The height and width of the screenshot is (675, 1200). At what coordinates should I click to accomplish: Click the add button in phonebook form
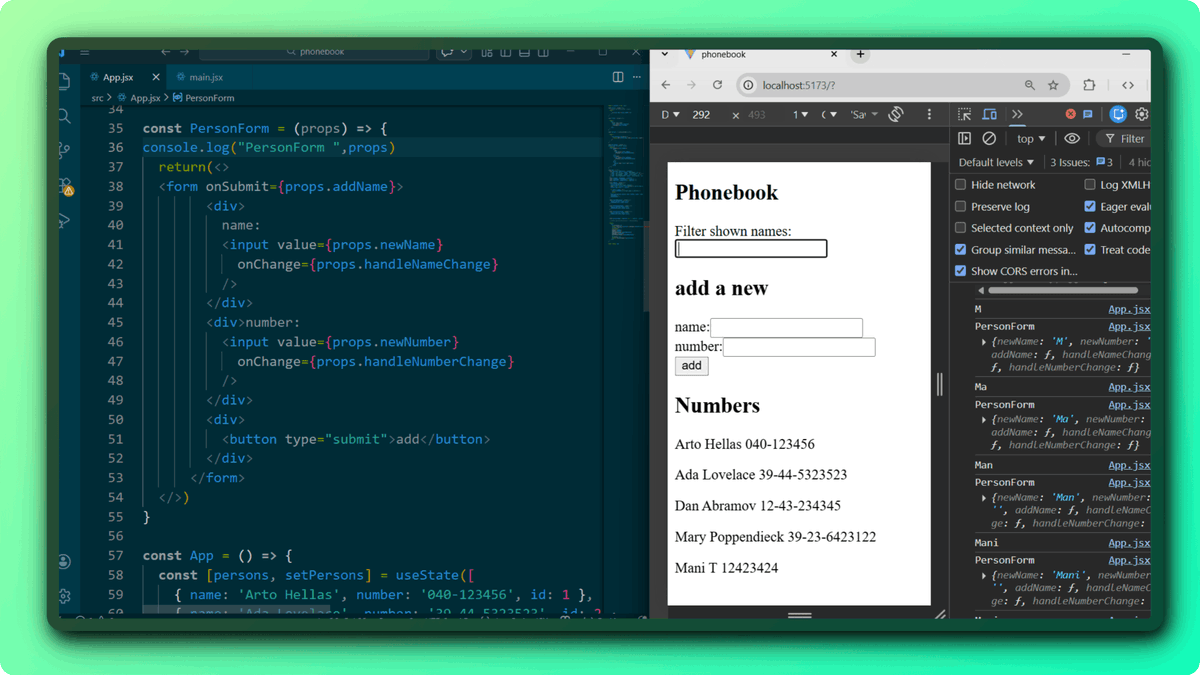691,366
